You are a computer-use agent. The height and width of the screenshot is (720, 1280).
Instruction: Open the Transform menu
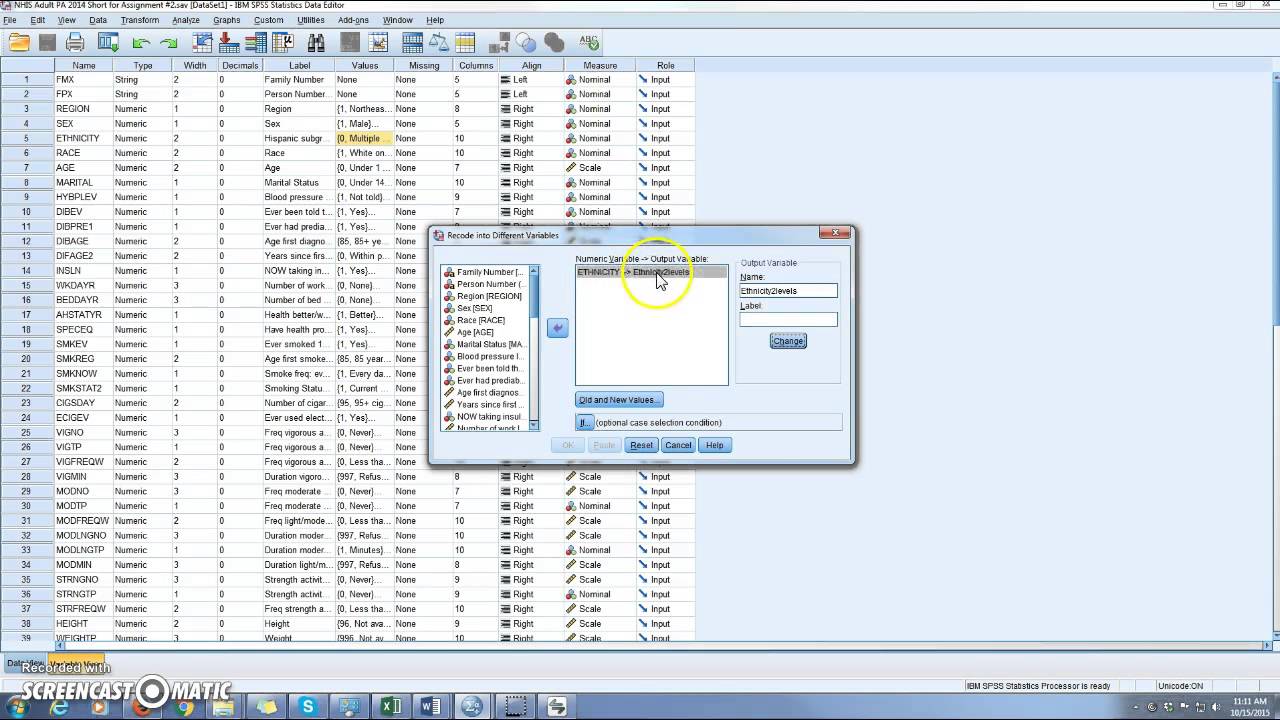139,20
